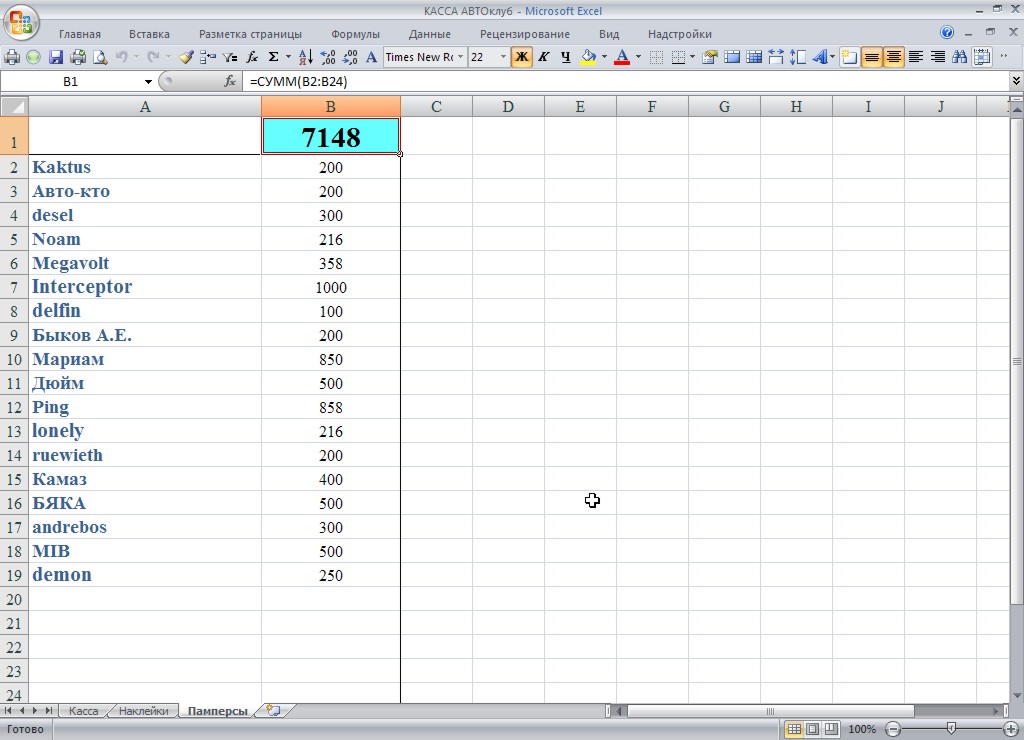Click the Office button logo
1024x740 pixels.
coord(21,21)
